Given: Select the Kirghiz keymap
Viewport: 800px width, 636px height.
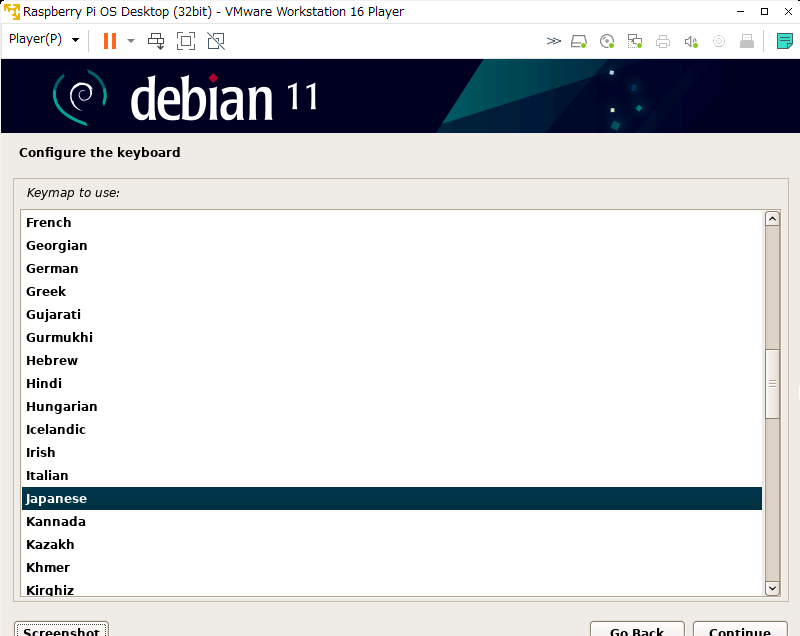Looking at the screenshot, I should coord(392,589).
